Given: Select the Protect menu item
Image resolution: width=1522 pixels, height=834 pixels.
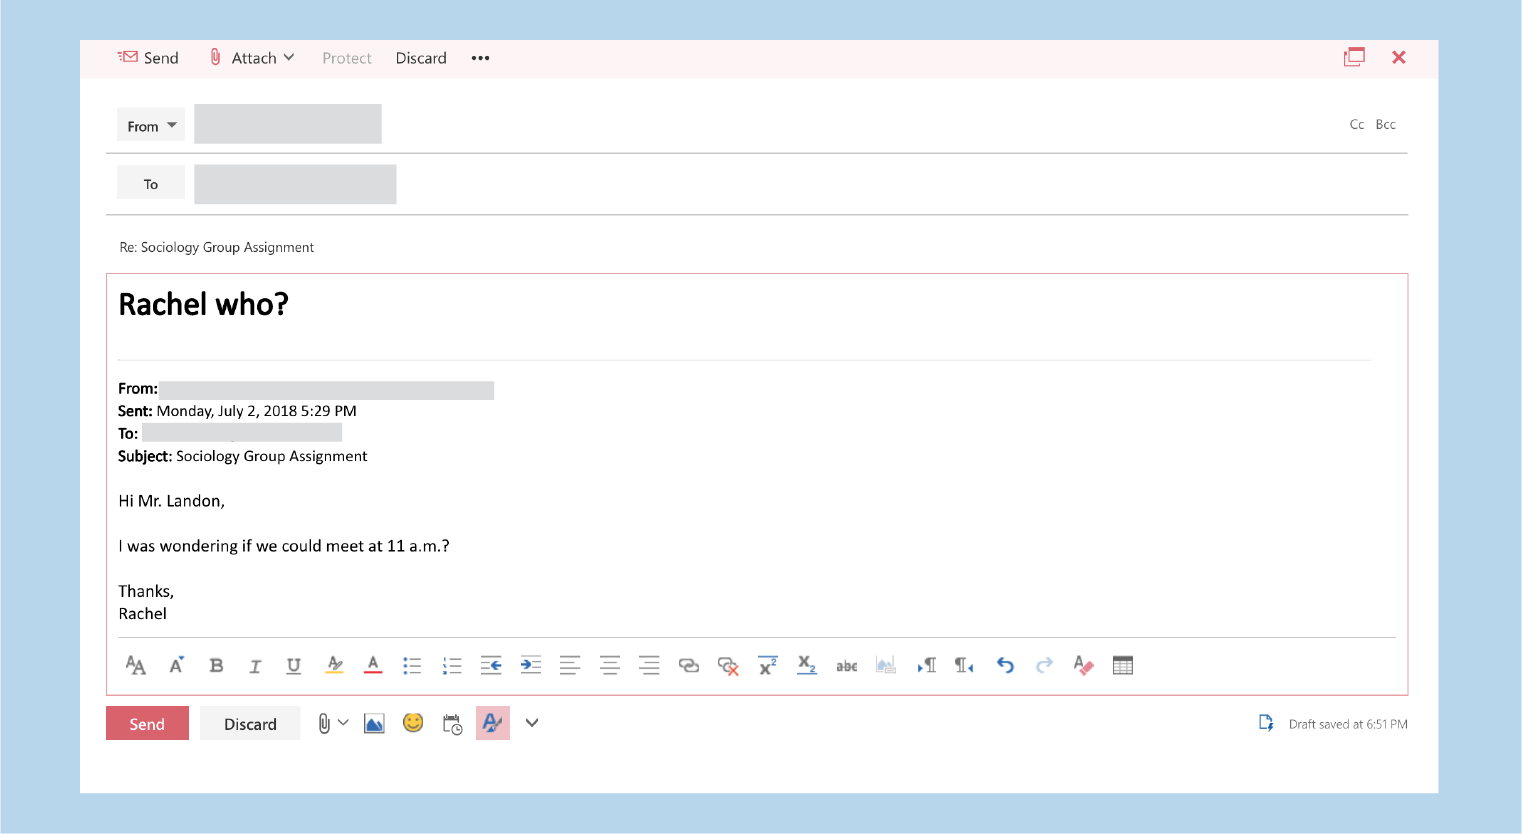Looking at the screenshot, I should [x=346, y=57].
